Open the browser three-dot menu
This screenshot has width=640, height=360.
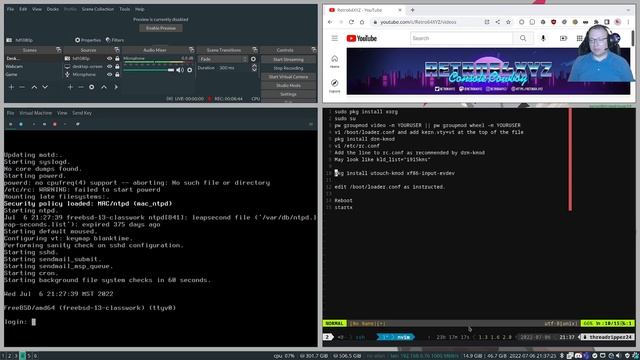pyautogui.click(x=629, y=22)
